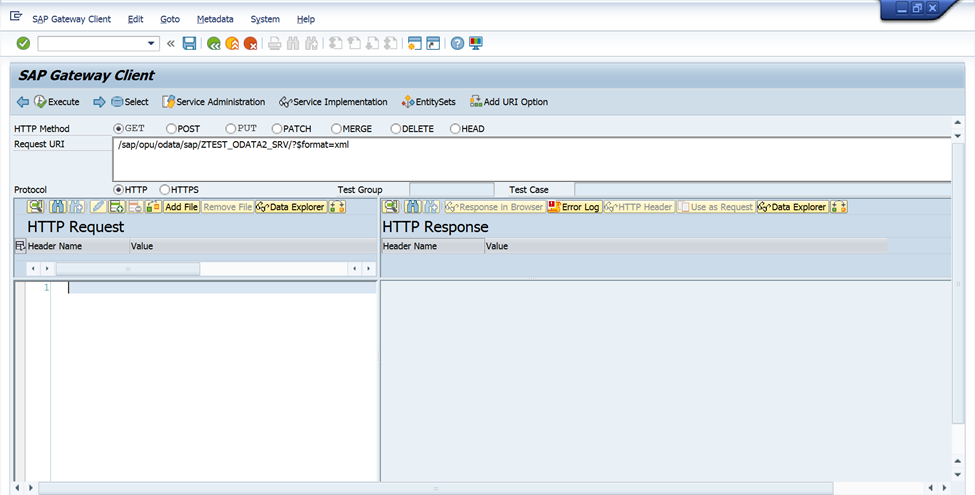
Task: Click the green Enter checkmark icon
Action: point(23,43)
